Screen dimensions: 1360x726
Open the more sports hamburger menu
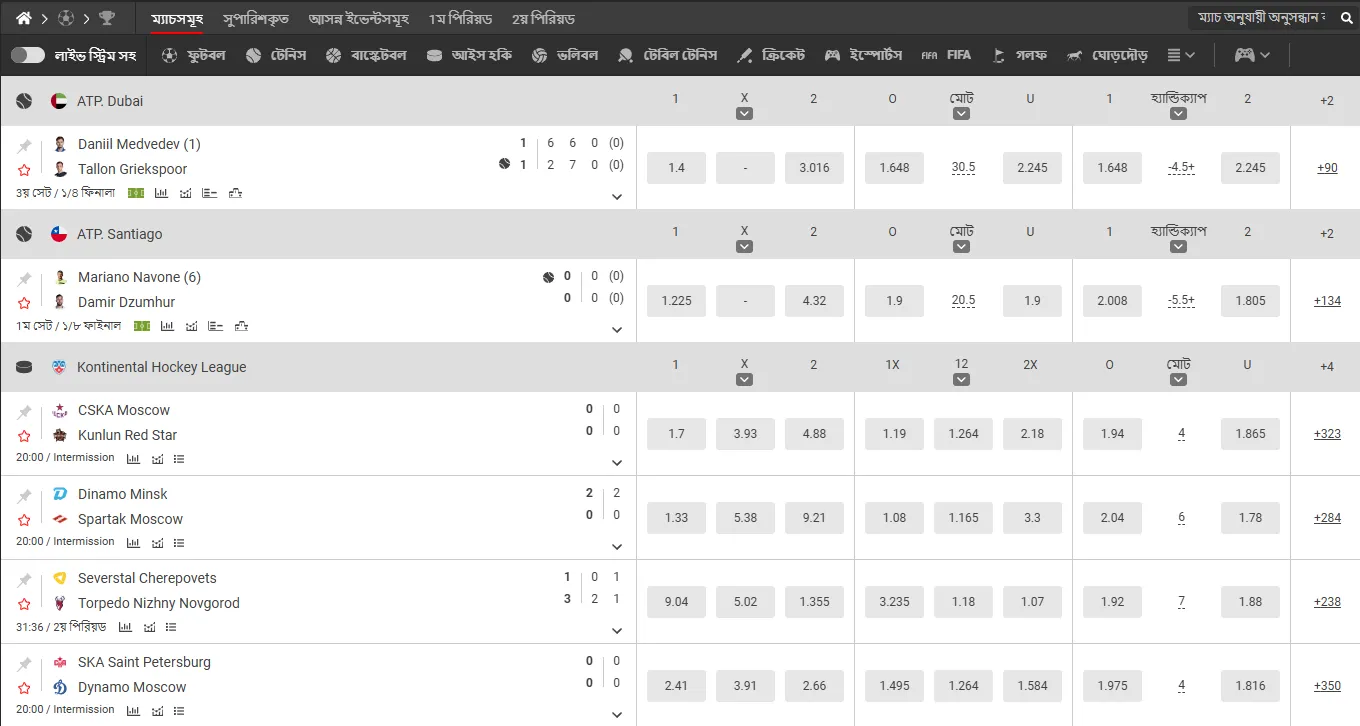coord(1181,55)
